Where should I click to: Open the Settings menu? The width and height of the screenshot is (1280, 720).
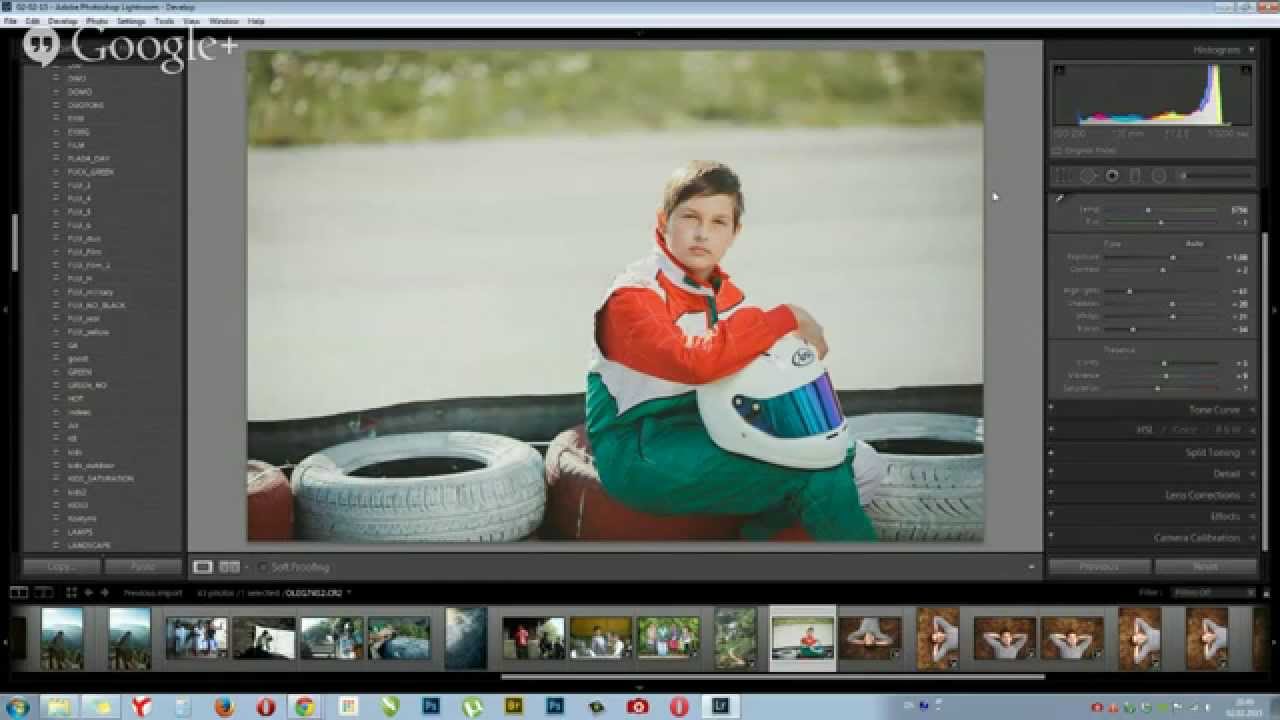(x=131, y=21)
